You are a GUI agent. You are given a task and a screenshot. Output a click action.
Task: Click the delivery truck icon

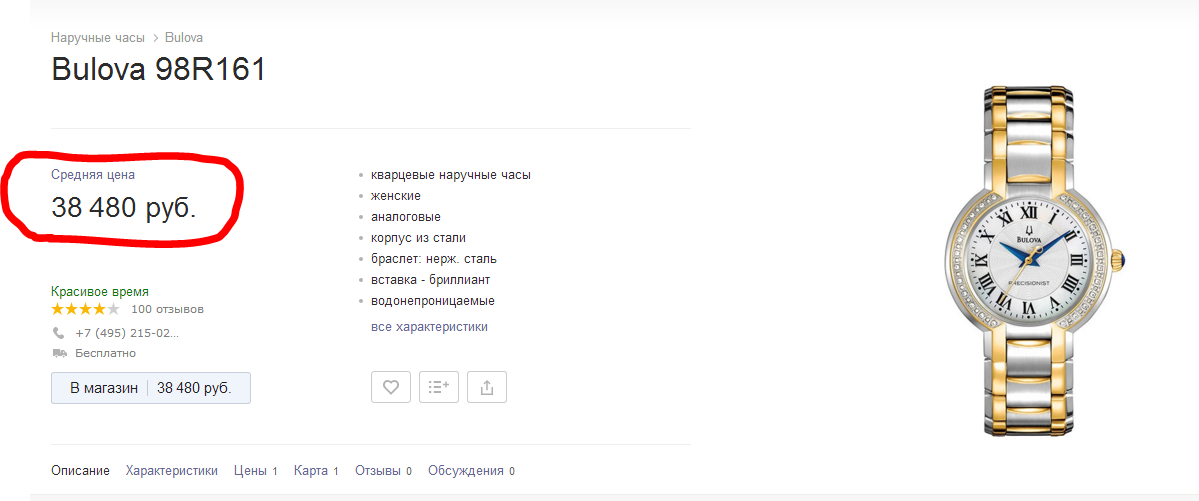tap(59, 353)
